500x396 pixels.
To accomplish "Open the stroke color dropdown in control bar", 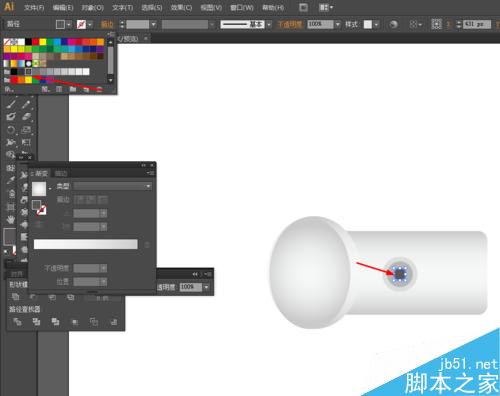I will point(90,24).
